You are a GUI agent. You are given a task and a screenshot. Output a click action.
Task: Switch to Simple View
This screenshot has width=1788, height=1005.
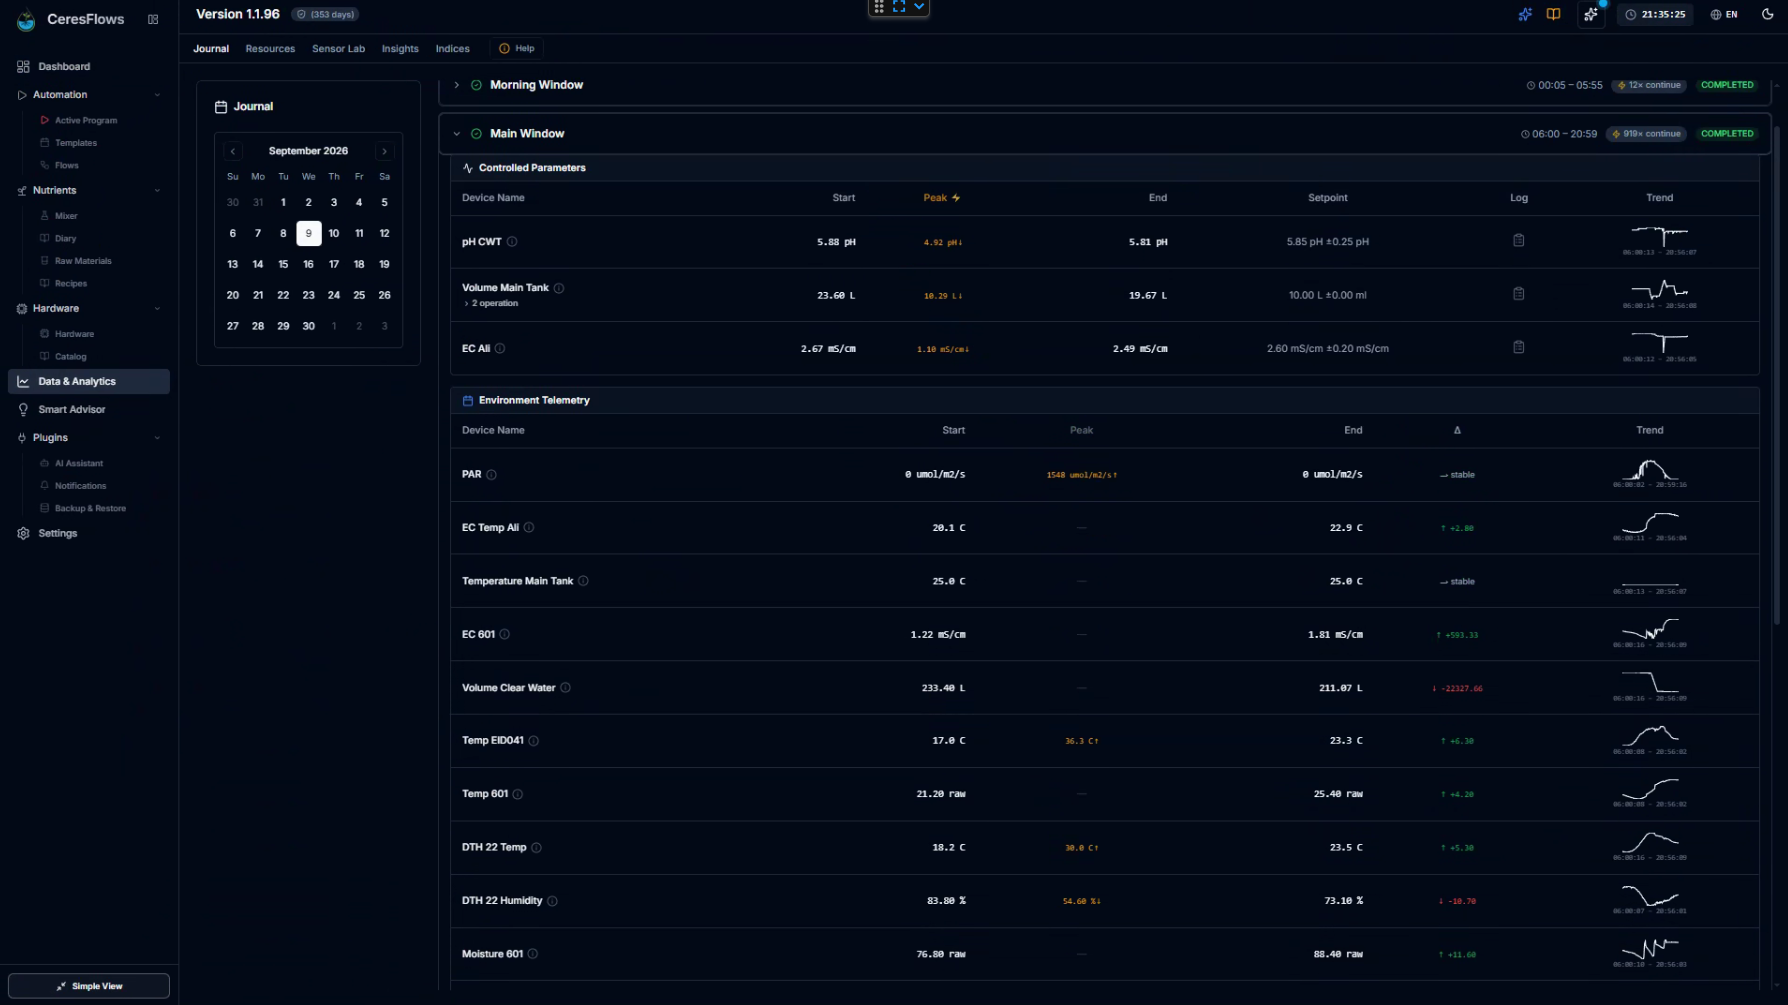point(89,986)
